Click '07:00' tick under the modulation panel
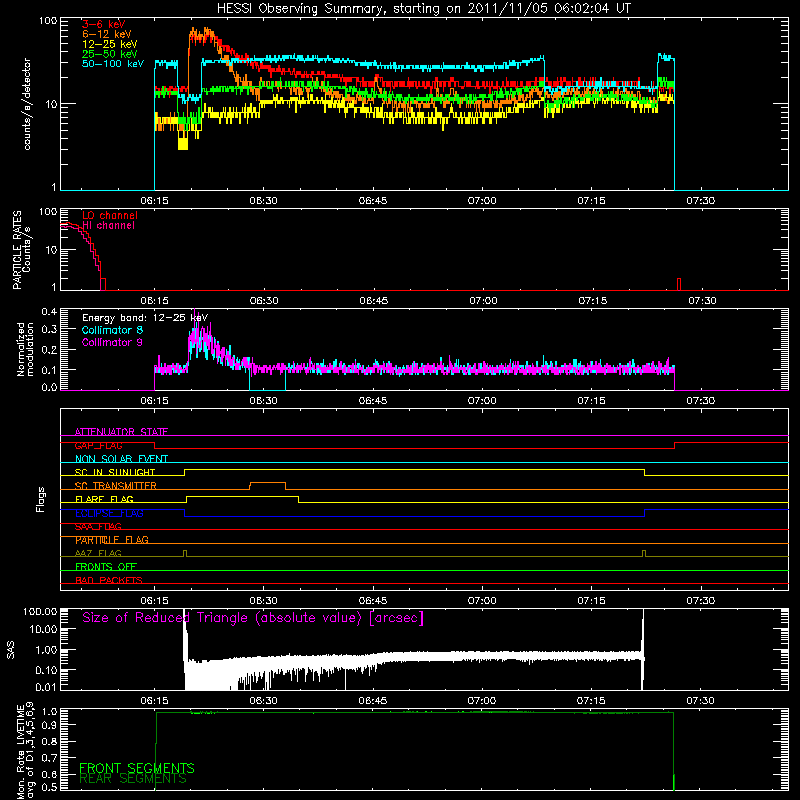 pyautogui.click(x=482, y=401)
